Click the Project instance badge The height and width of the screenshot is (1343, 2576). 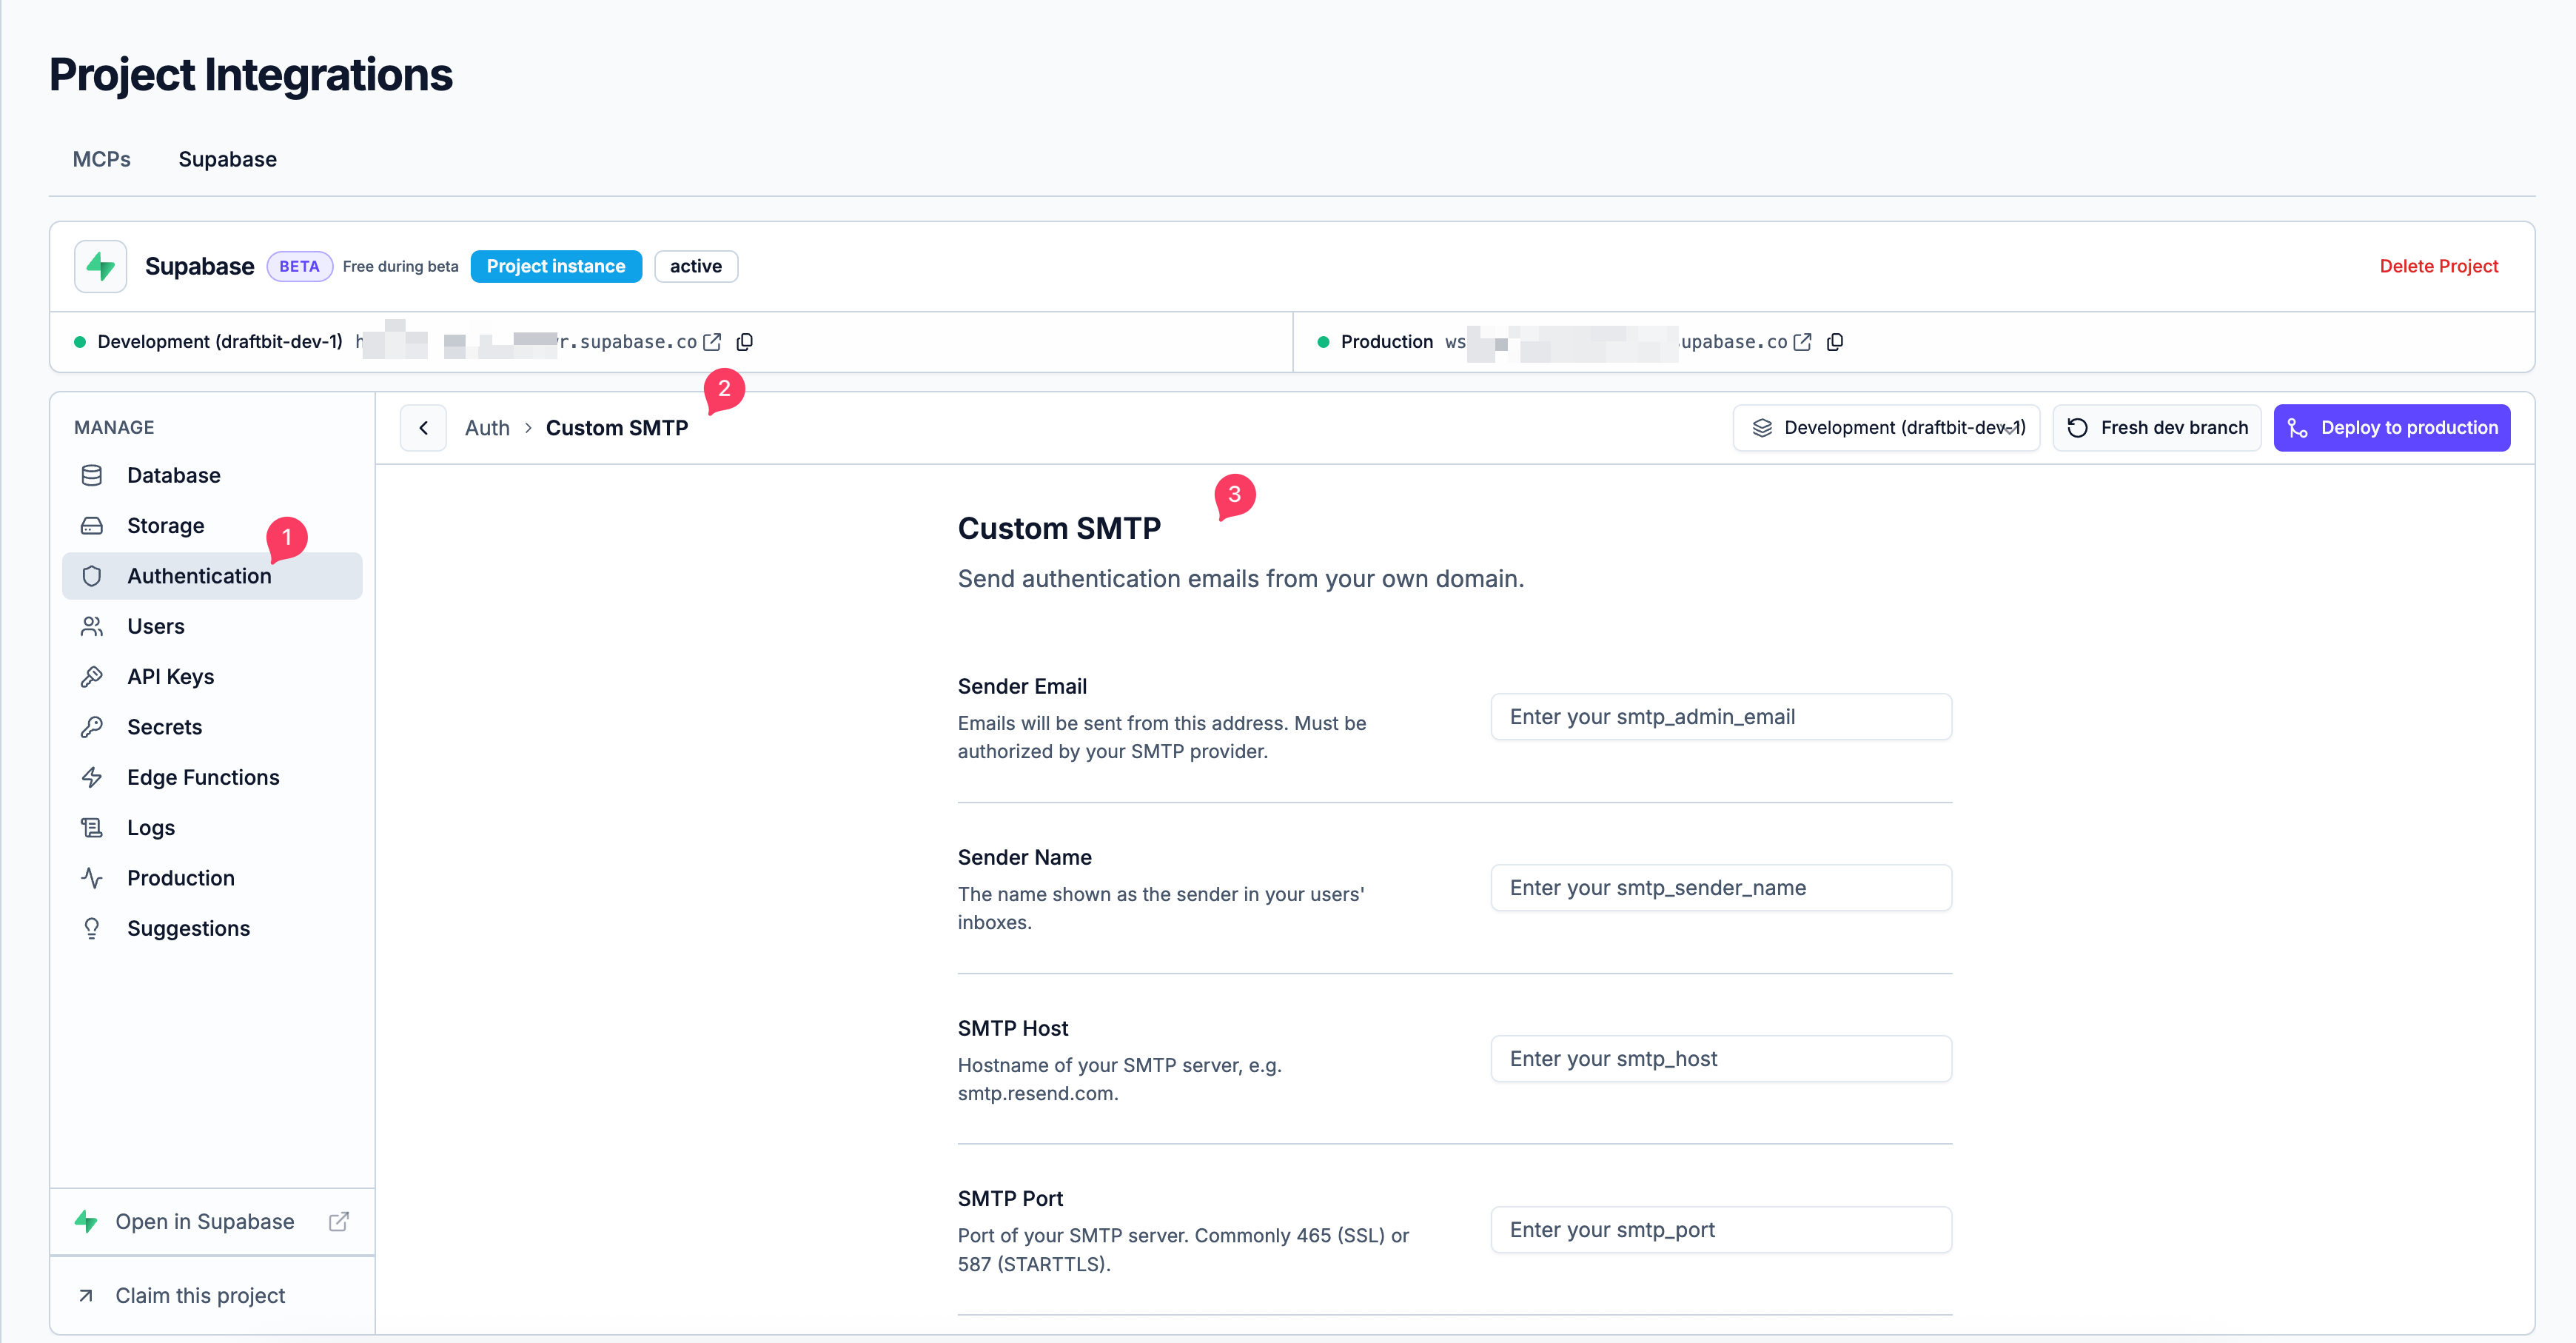pyautogui.click(x=556, y=266)
